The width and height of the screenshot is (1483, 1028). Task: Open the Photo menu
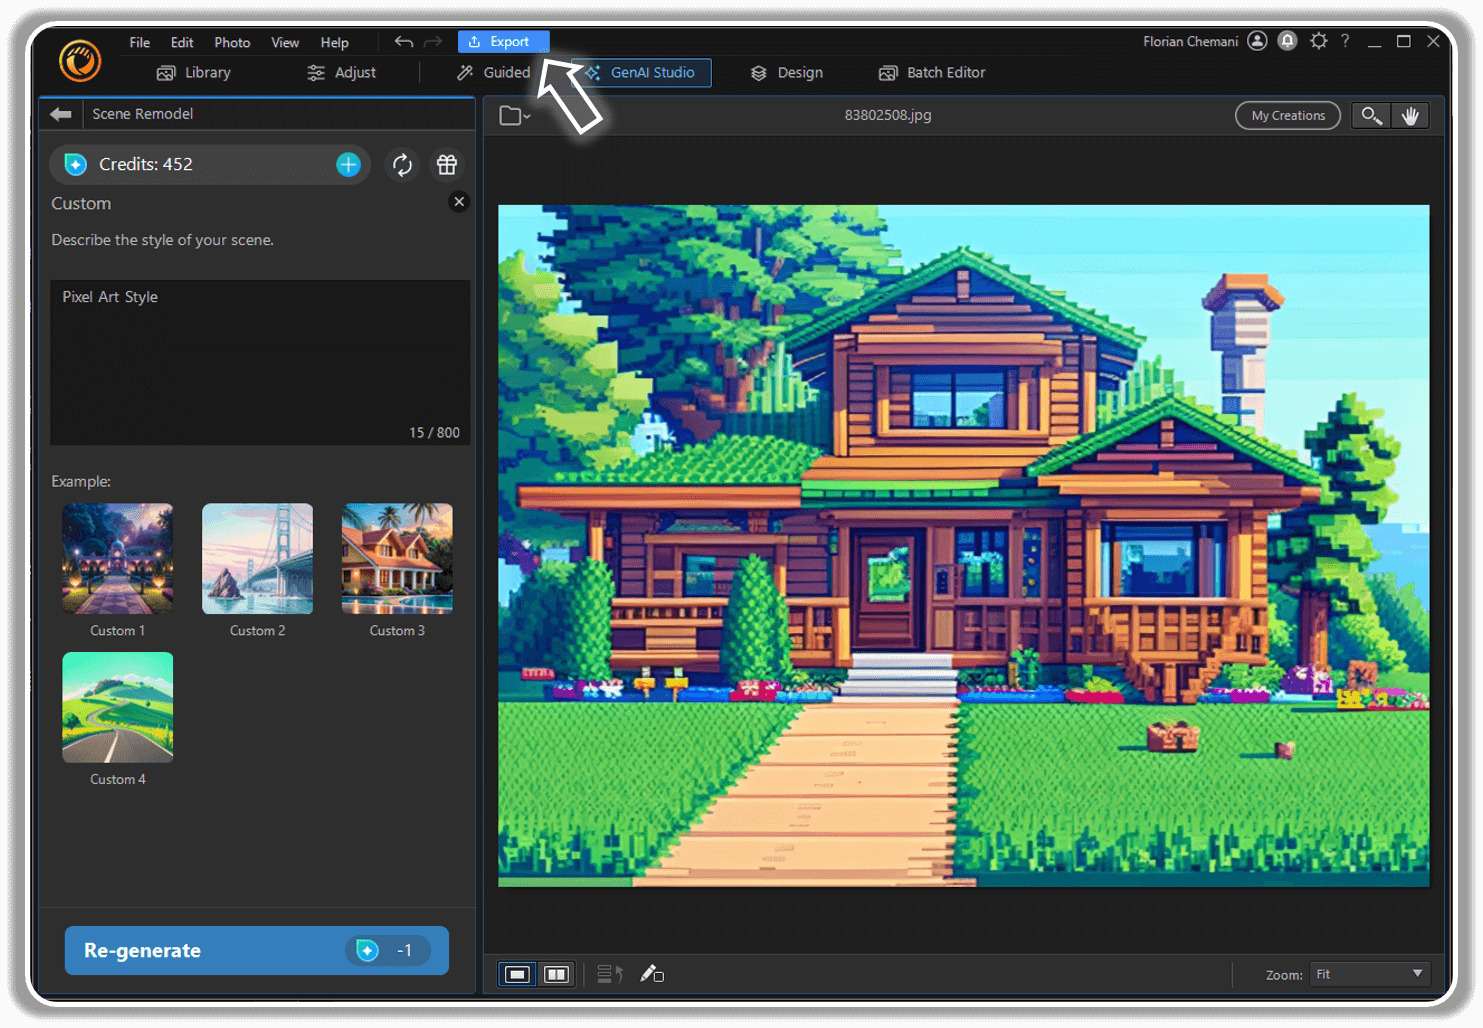click(232, 42)
